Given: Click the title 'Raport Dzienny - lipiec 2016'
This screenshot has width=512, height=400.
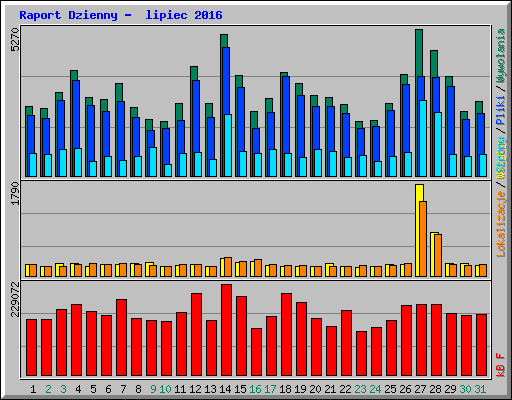Looking at the screenshot, I should pos(121,15).
